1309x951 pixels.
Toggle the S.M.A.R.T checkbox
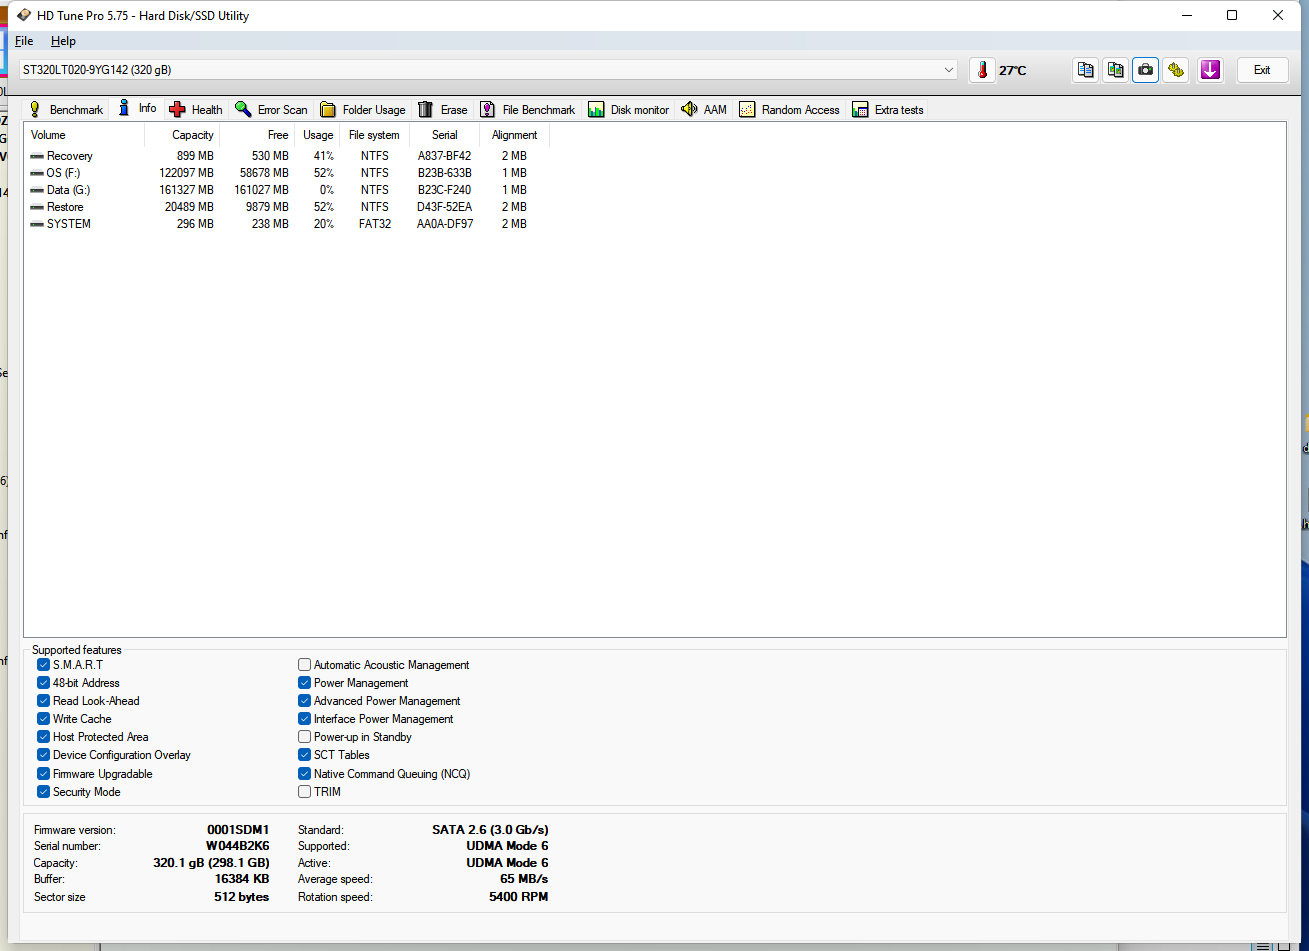pos(44,665)
